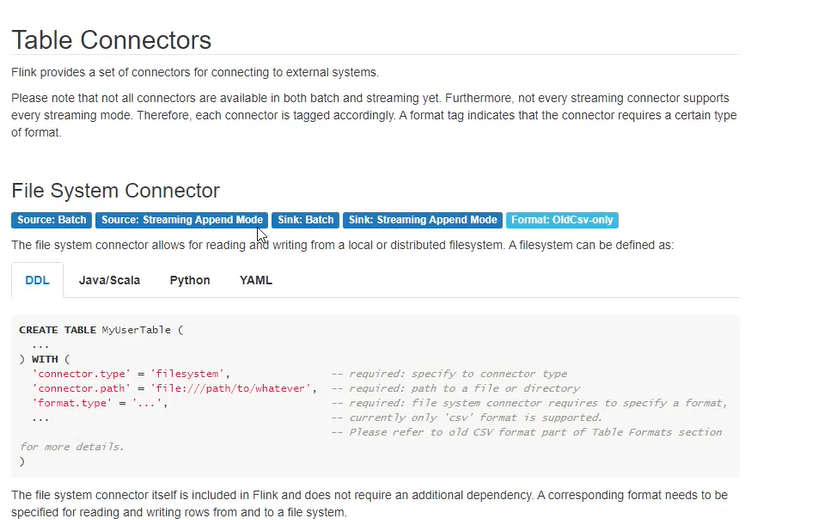This screenshot has height=520, width=826.
Task: Click the Format: OldCsv-only tag
Action: 562,220
